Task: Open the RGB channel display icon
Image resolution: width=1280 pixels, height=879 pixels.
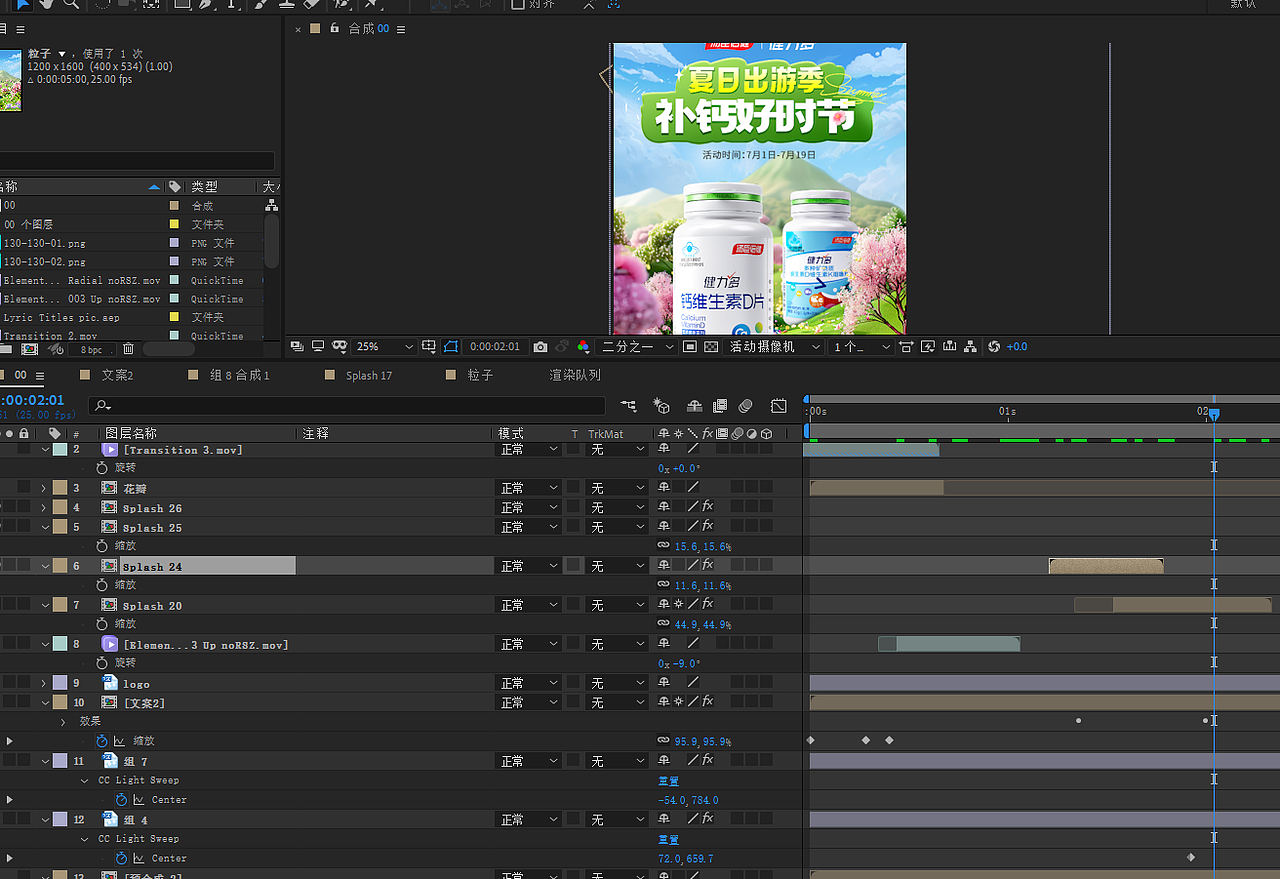Action: pos(583,347)
